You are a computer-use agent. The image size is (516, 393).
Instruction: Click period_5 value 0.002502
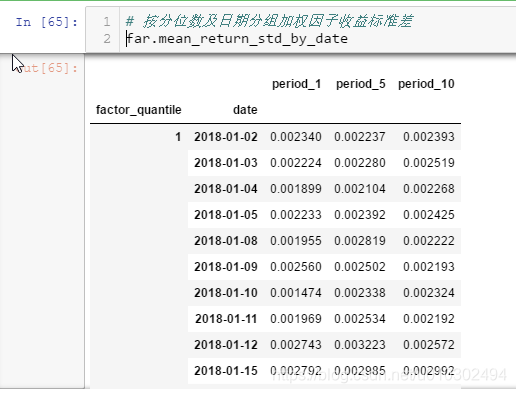(x=360, y=267)
